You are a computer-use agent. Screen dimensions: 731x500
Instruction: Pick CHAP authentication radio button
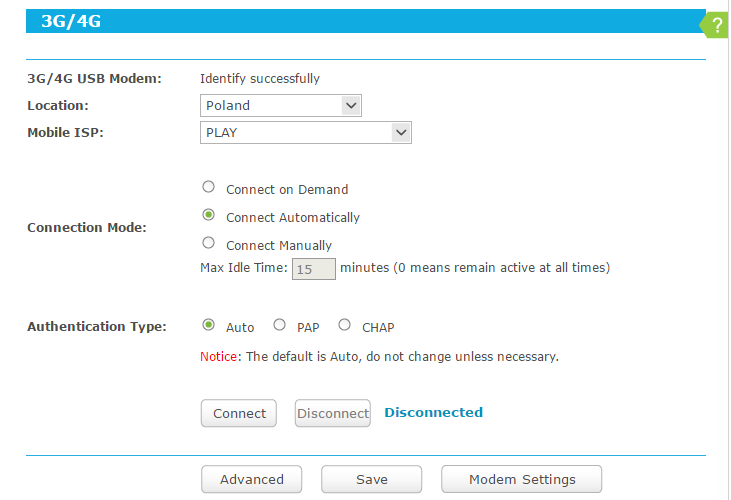344,325
